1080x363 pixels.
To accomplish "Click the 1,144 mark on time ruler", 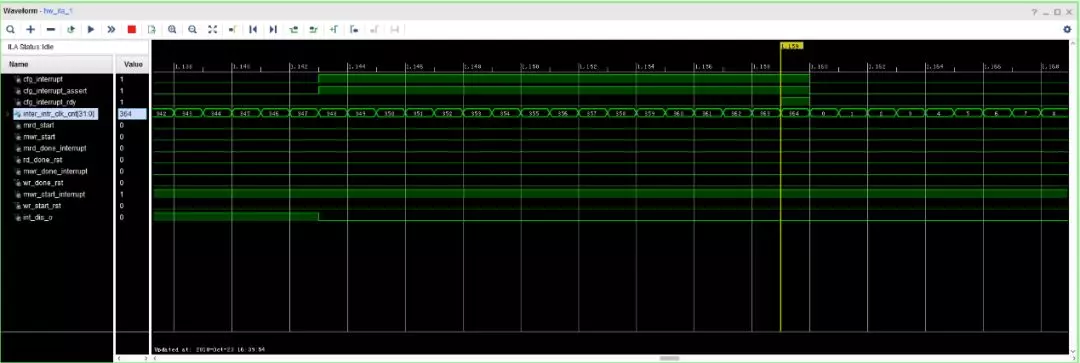I will coord(356,67).
